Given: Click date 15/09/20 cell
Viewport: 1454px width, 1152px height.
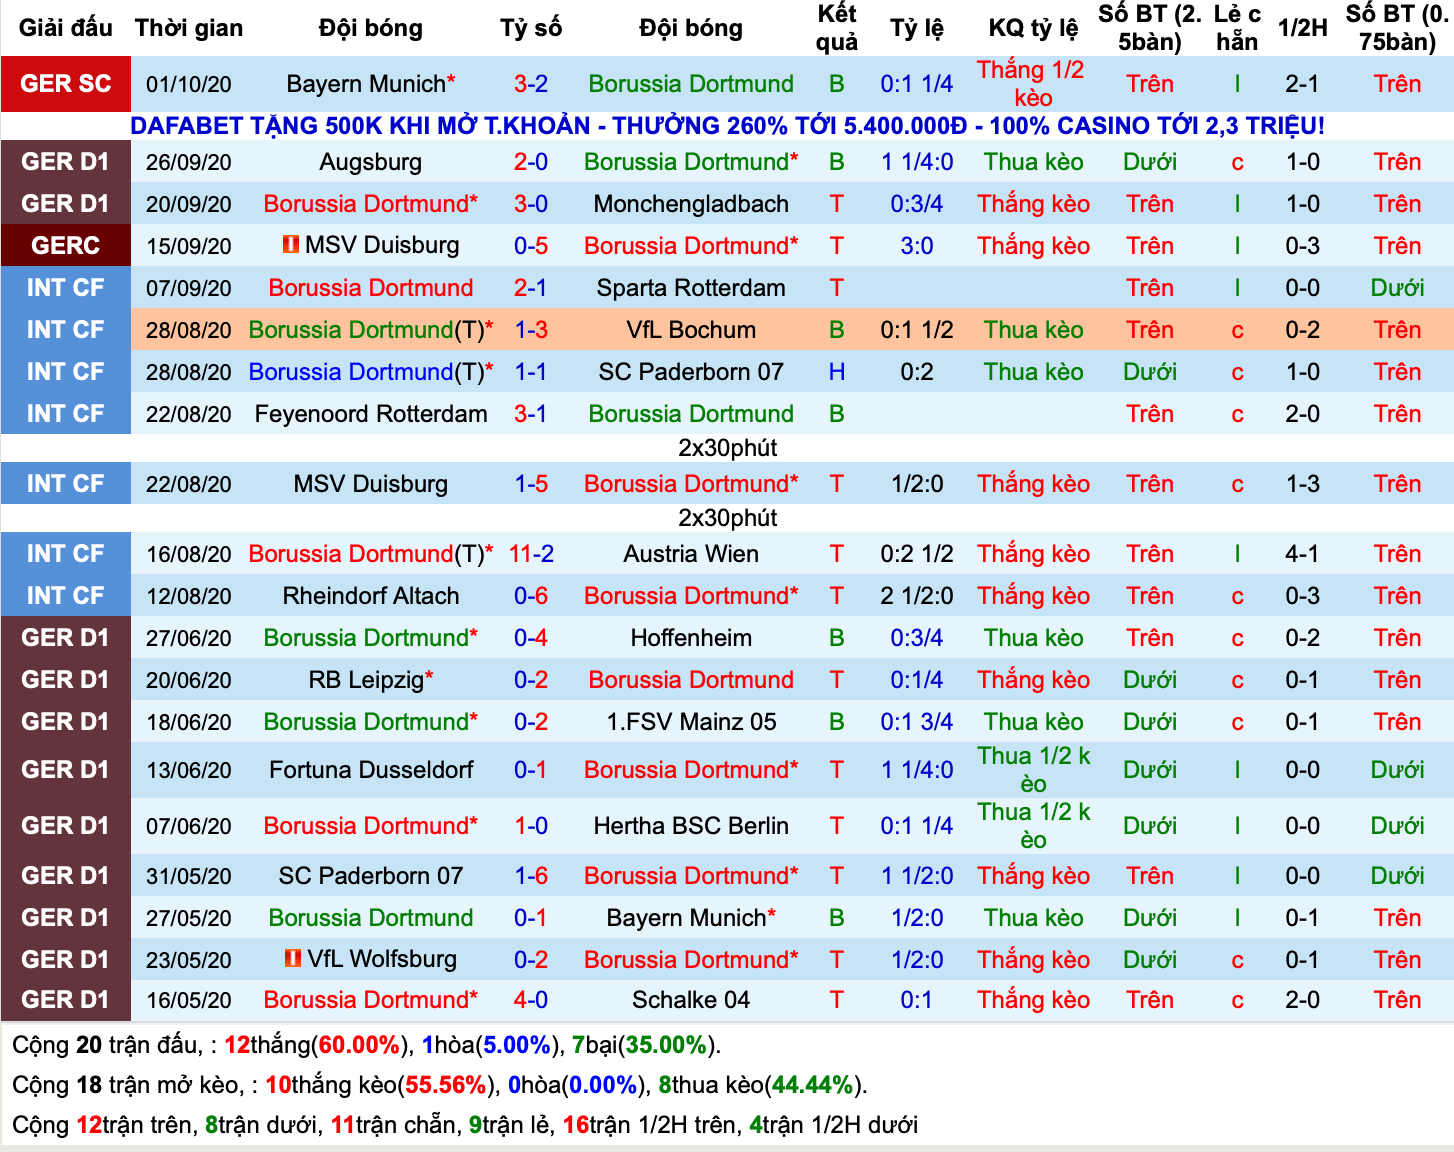Looking at the screenshot, I should point(189,246).
